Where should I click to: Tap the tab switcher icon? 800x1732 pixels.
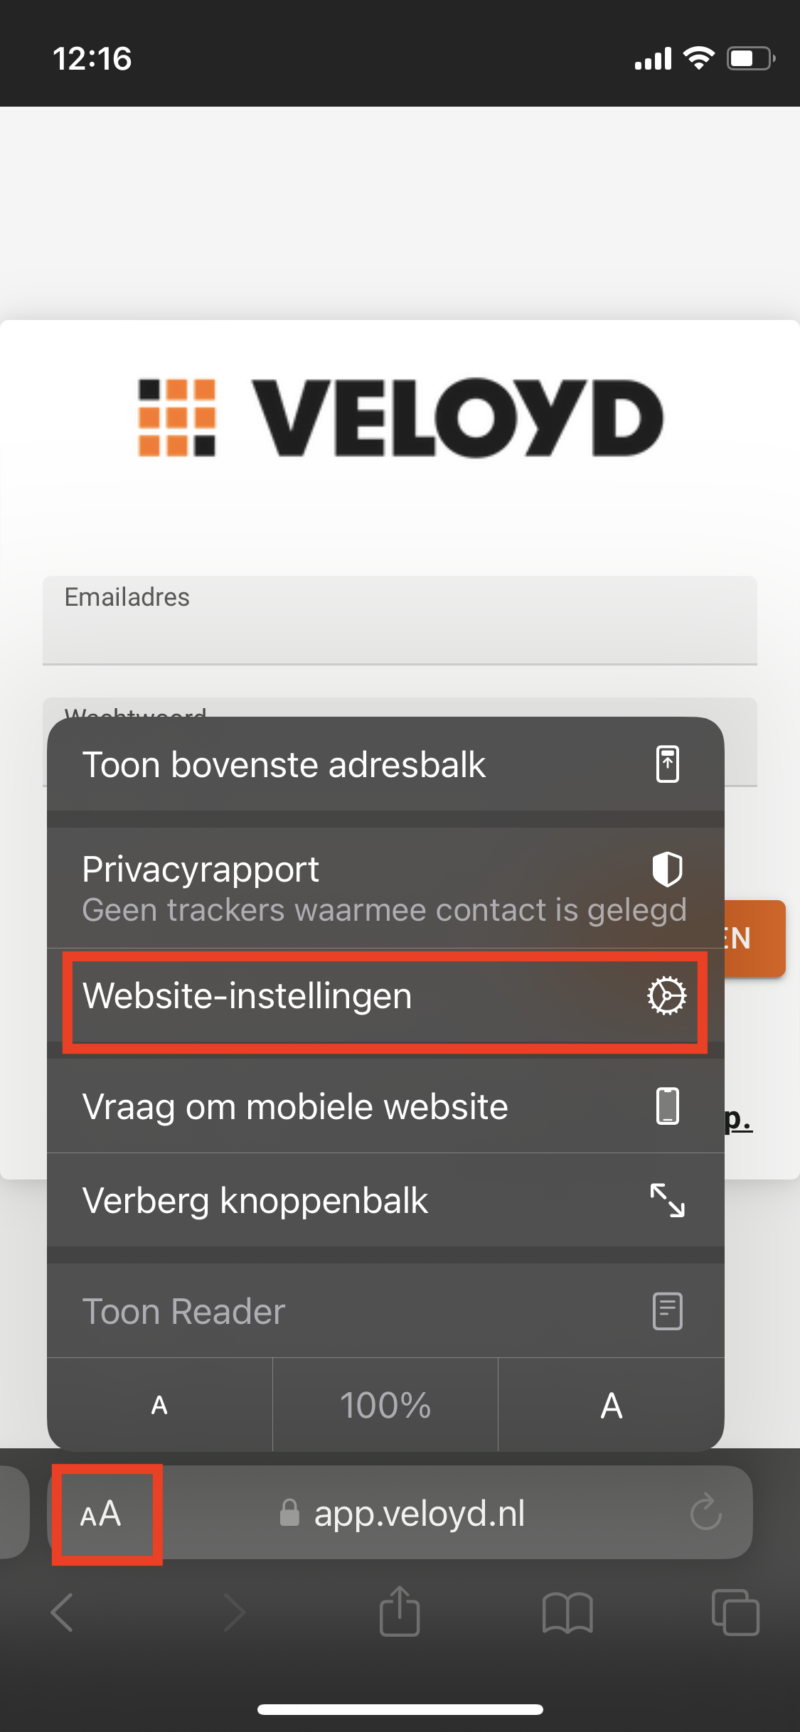[735, 1613]
